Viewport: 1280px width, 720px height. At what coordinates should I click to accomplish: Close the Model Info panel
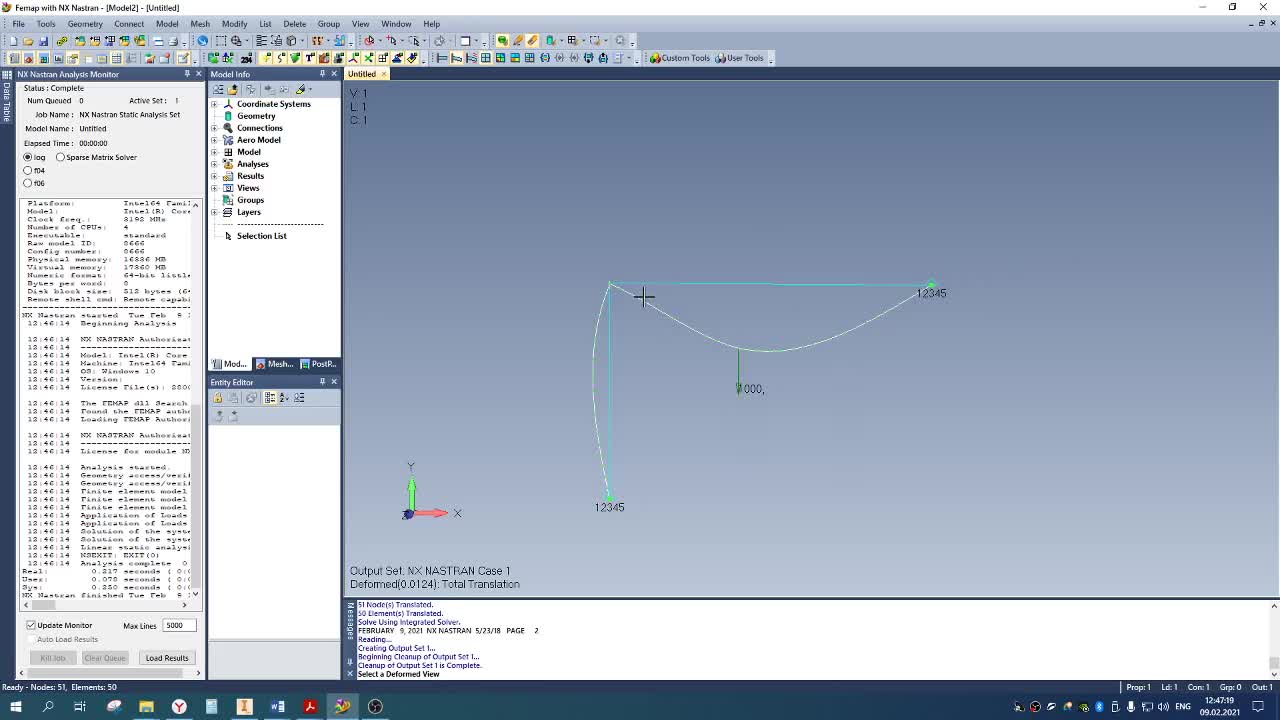(x=334, y=74)
